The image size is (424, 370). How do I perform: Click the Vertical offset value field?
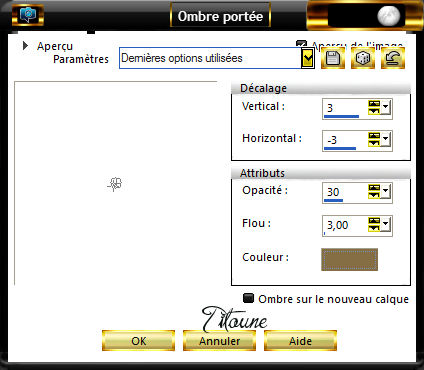tap(344, 108)
